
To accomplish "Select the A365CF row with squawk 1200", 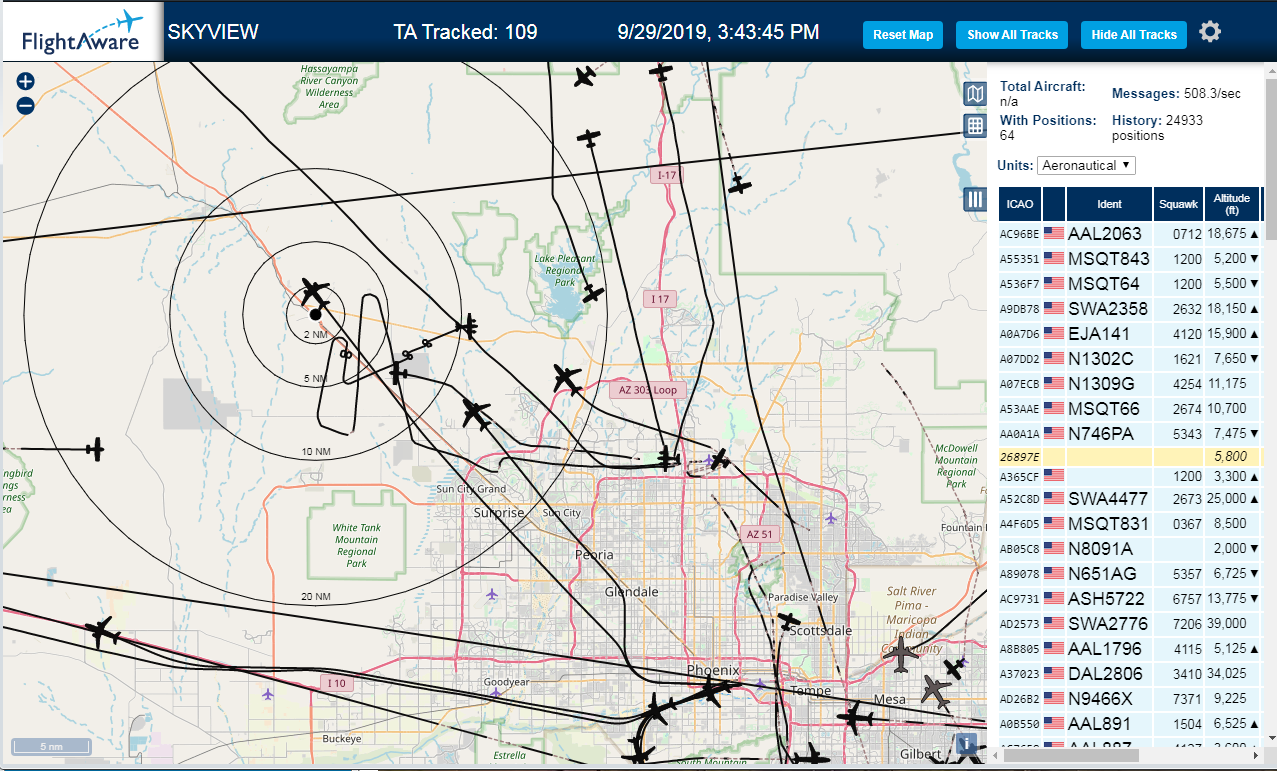I will (x=1130, y=477).
